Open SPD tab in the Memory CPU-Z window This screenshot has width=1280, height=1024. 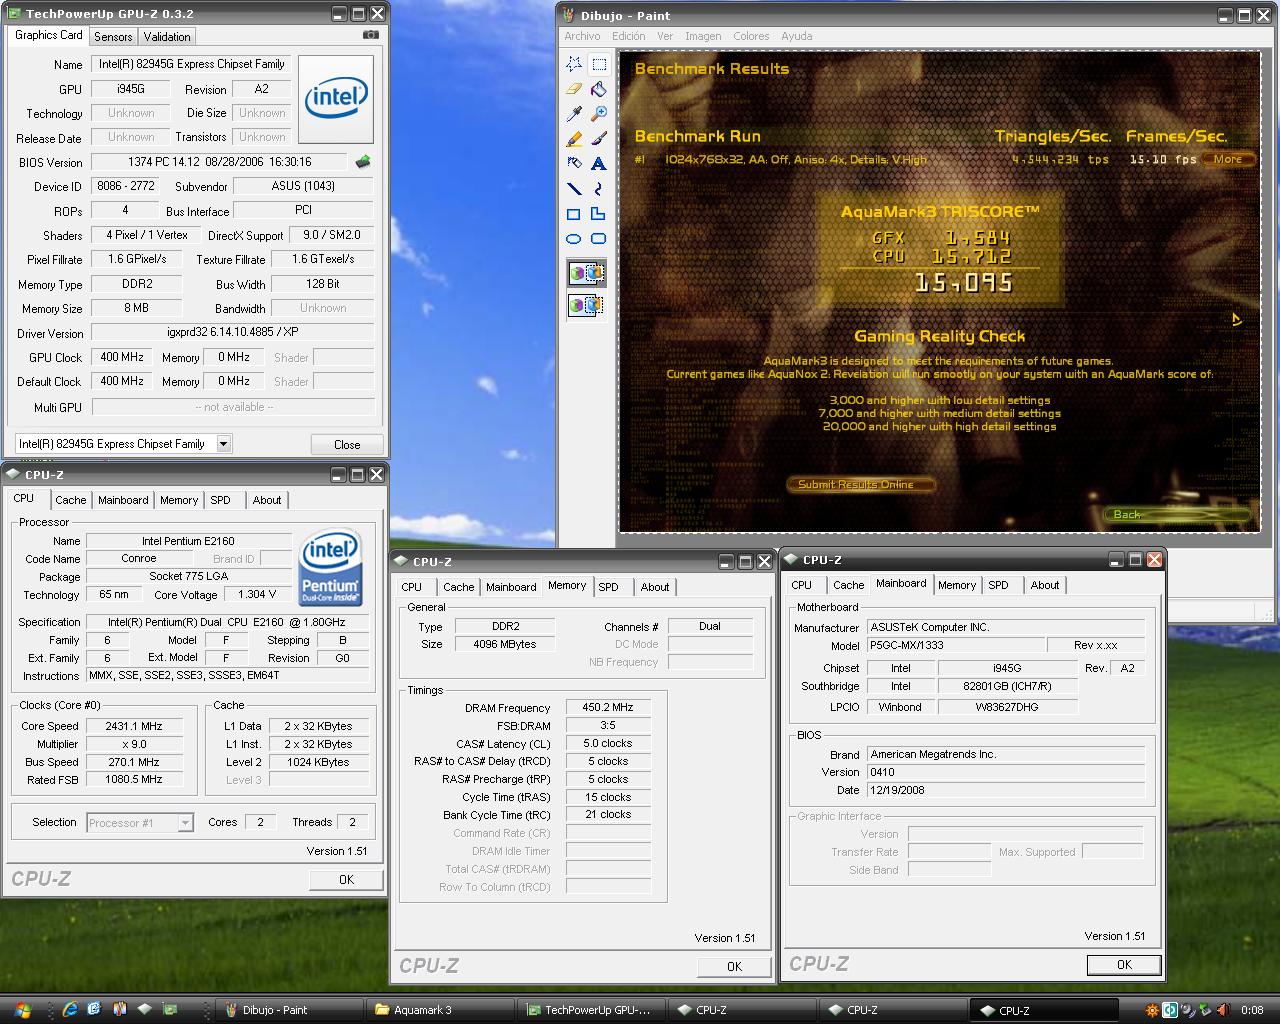click(609, 587)
